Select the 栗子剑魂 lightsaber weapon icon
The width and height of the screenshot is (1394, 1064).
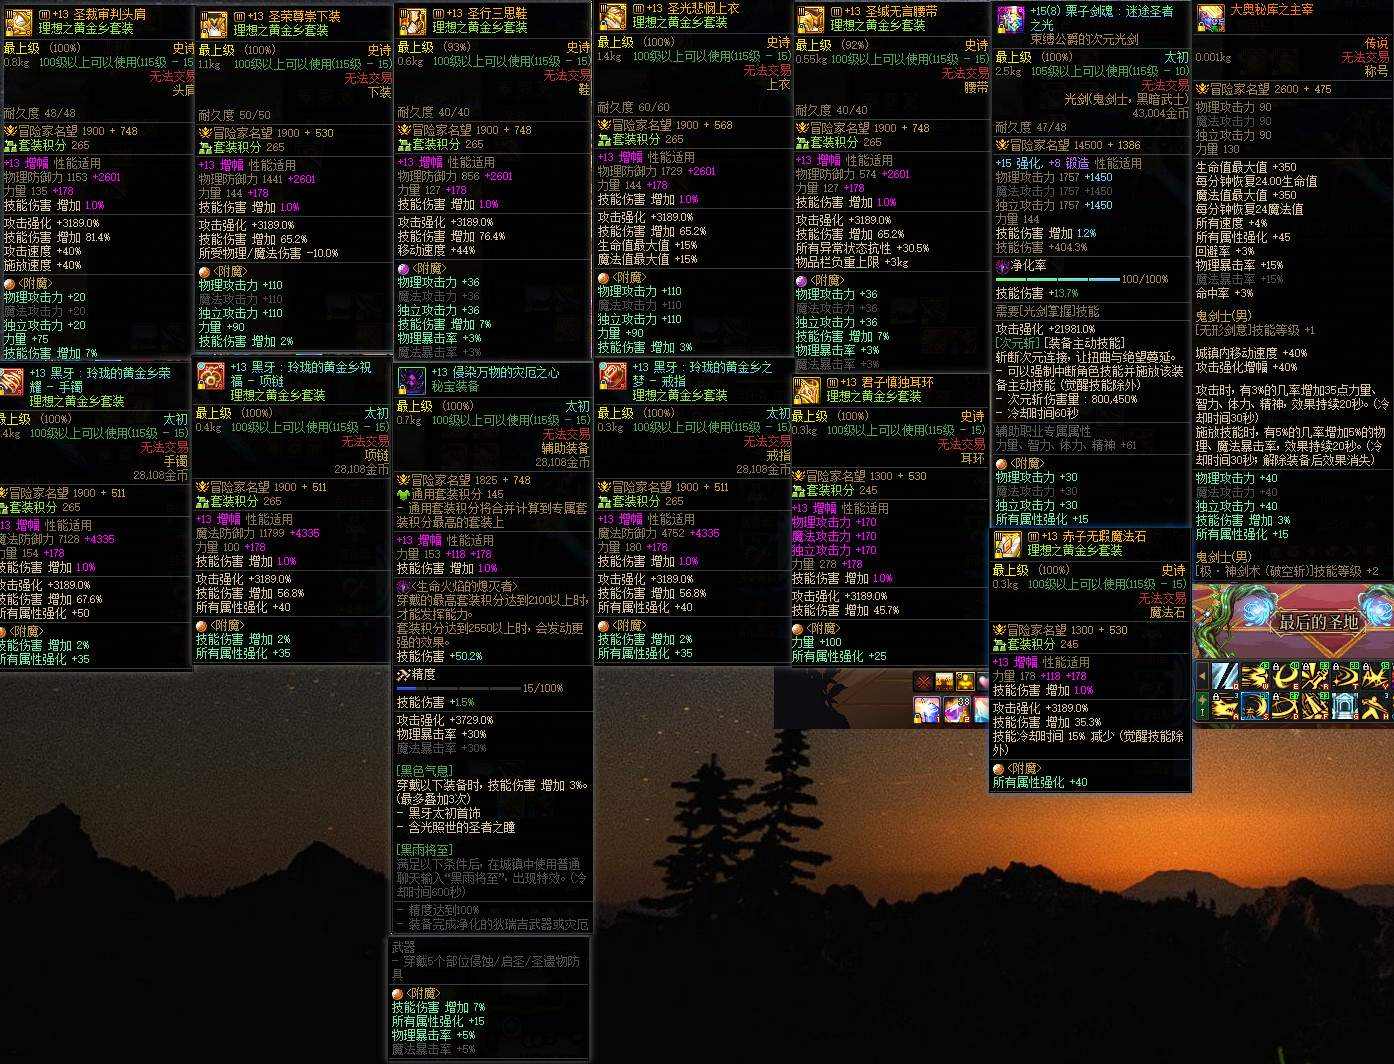point(1010,19)
